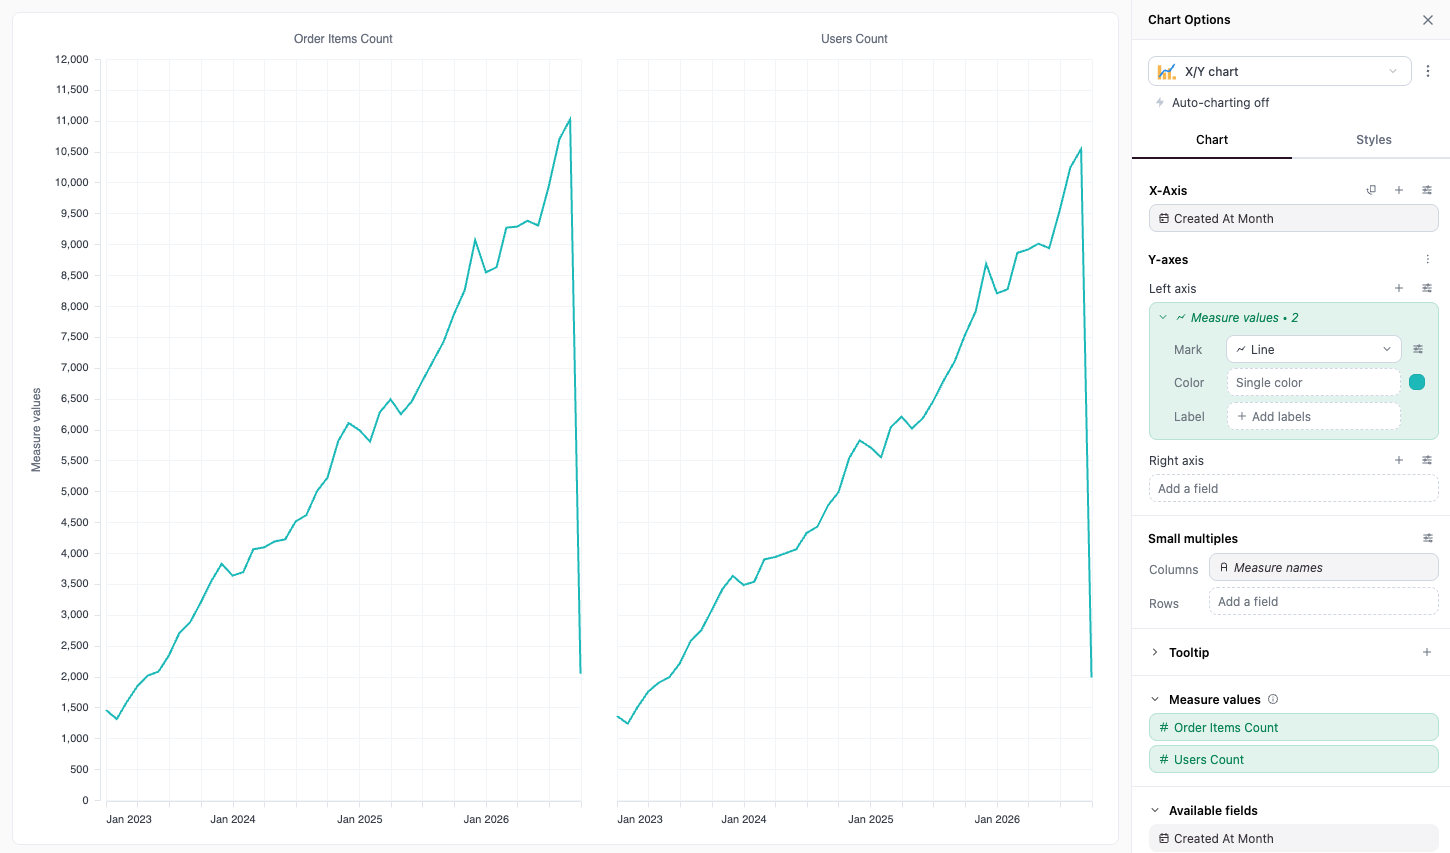Viewport: 1450px width, 853px height.
Task: Click Available fields Created At Month
Action: click(x=1294, y=838)
